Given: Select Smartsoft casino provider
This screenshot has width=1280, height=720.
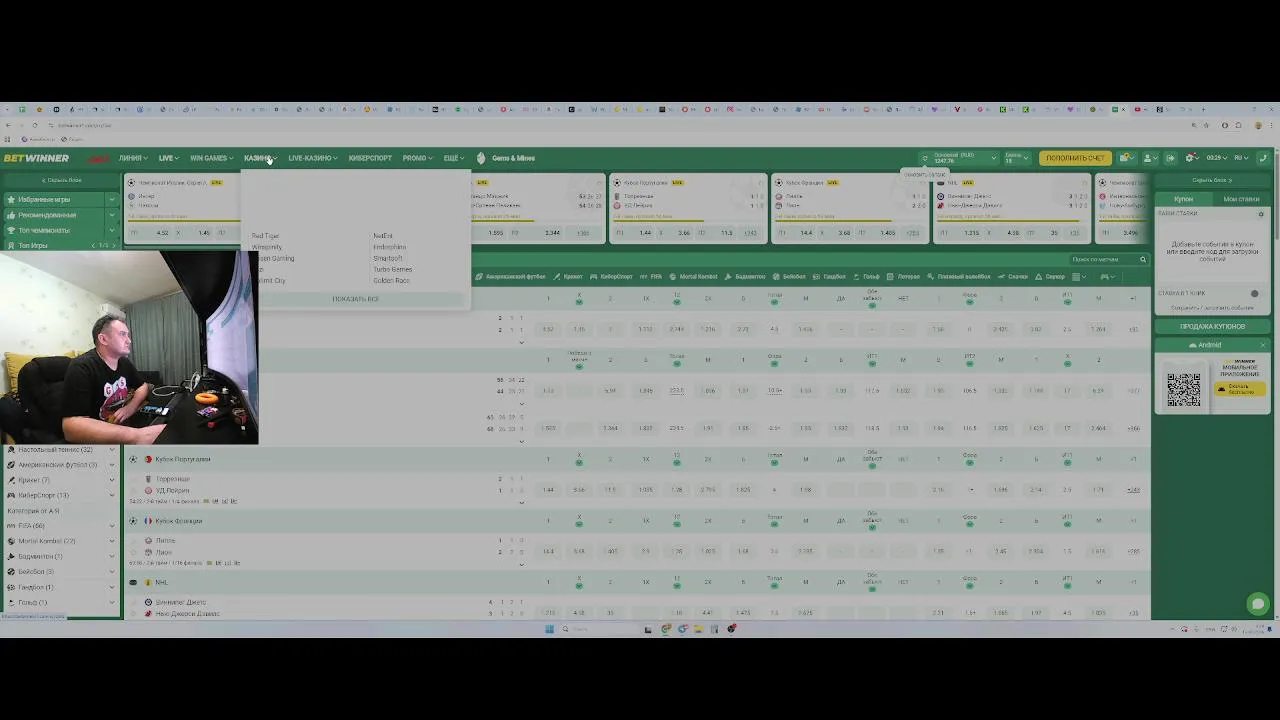Looking at the screenshot, I should coord(387,258).
